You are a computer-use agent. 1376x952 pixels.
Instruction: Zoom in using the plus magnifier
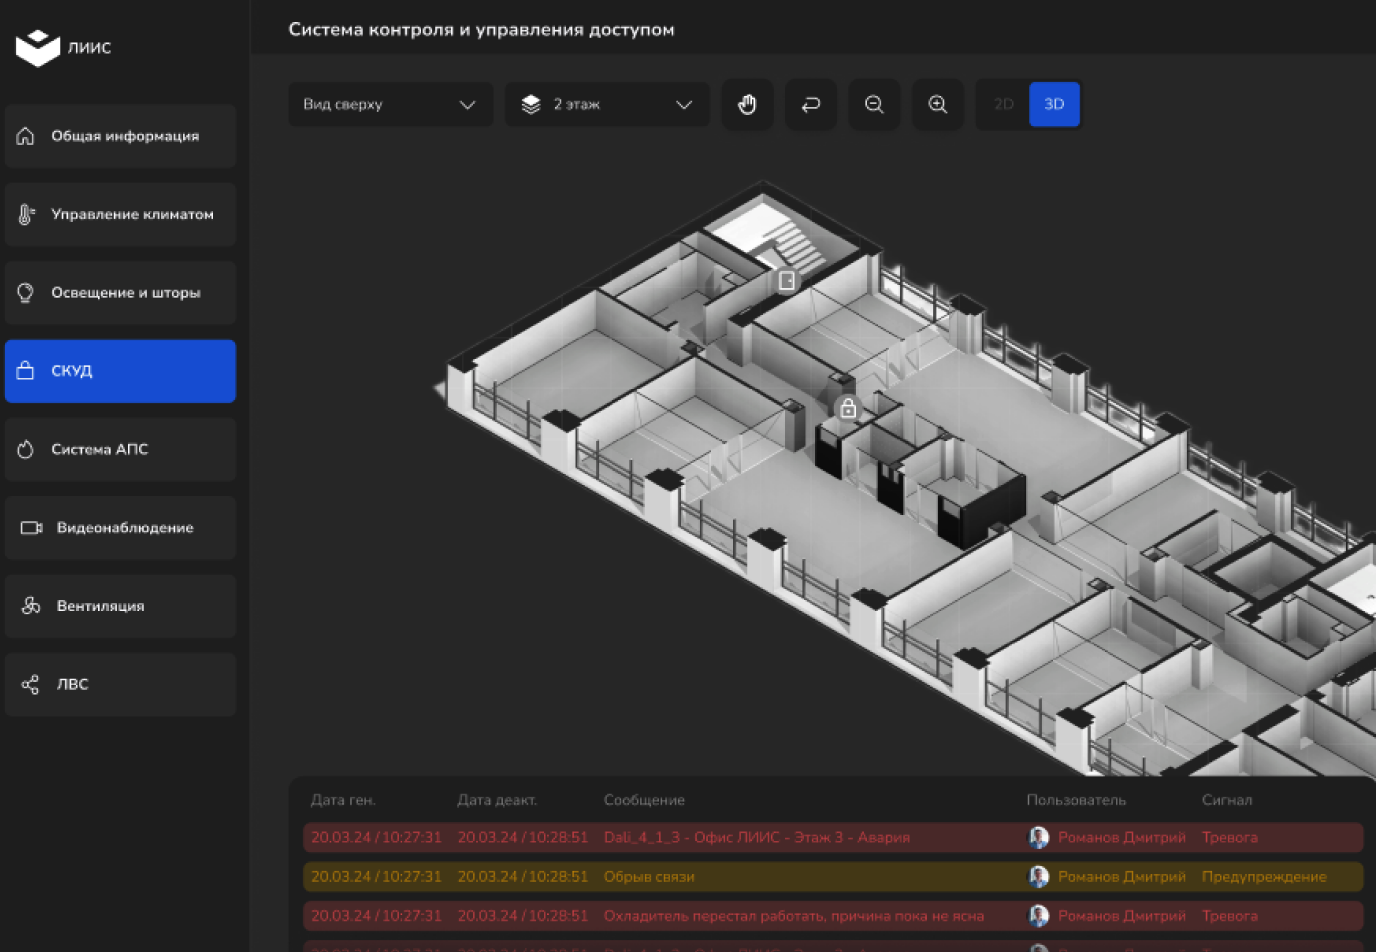point(938,104)
